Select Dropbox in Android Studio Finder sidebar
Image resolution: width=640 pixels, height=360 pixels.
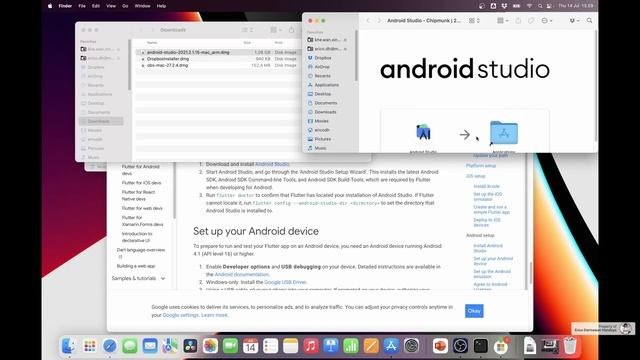coord(323,58)
